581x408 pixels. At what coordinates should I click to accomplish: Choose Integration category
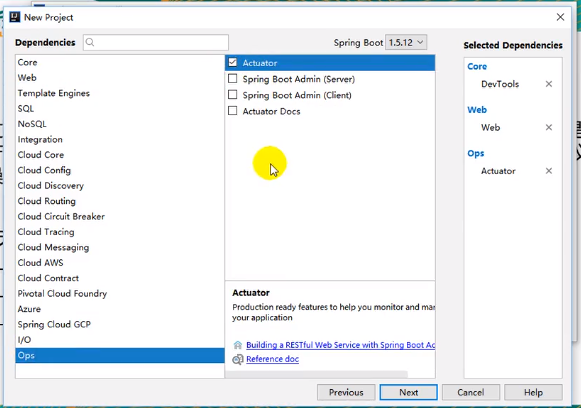pyautogui.click(x=120, y=139)
